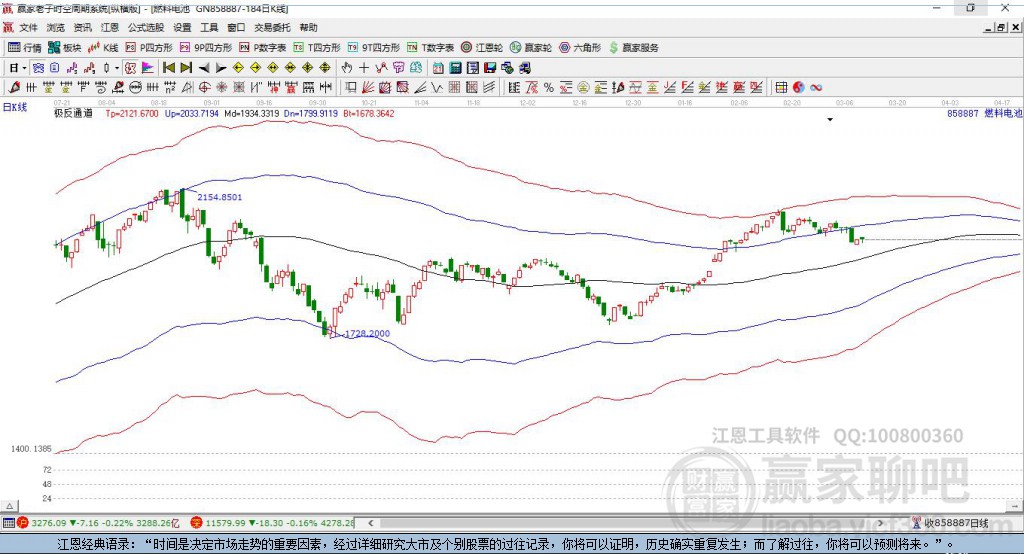Open the 帮助 menu

pyautogui.click(x=308, y=27)
